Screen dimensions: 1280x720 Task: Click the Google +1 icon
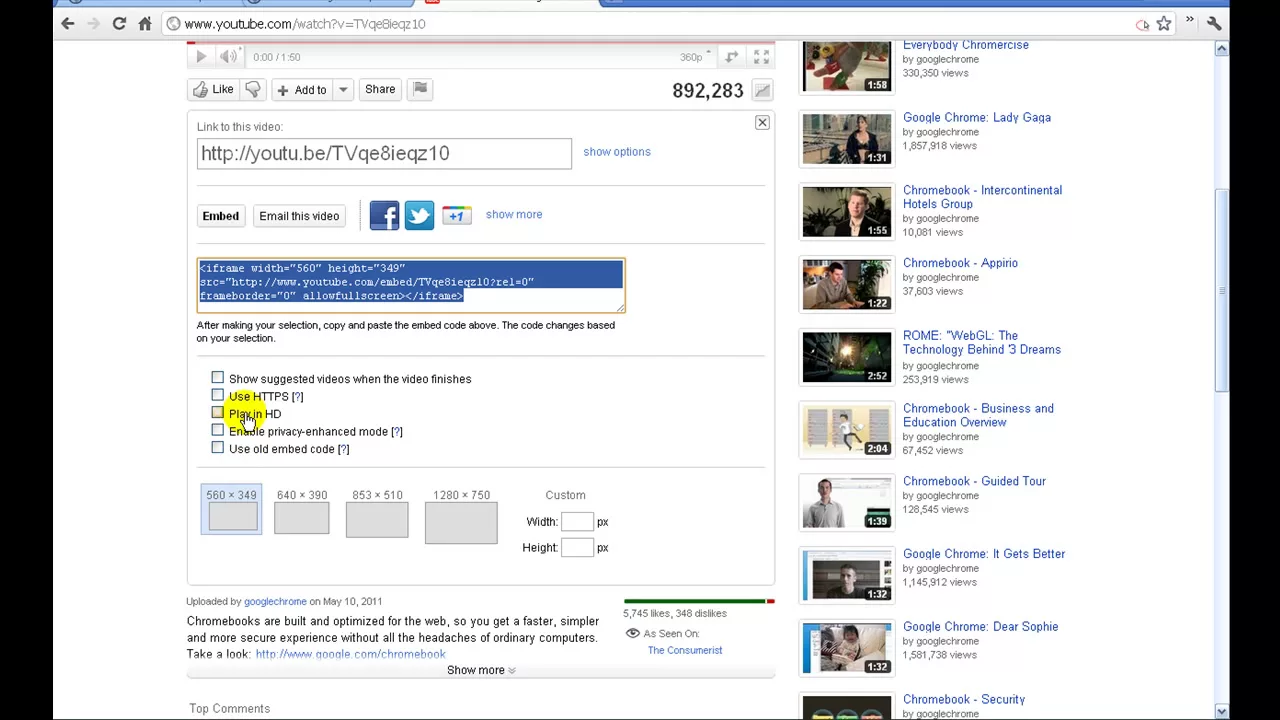(x=456, y=215)
